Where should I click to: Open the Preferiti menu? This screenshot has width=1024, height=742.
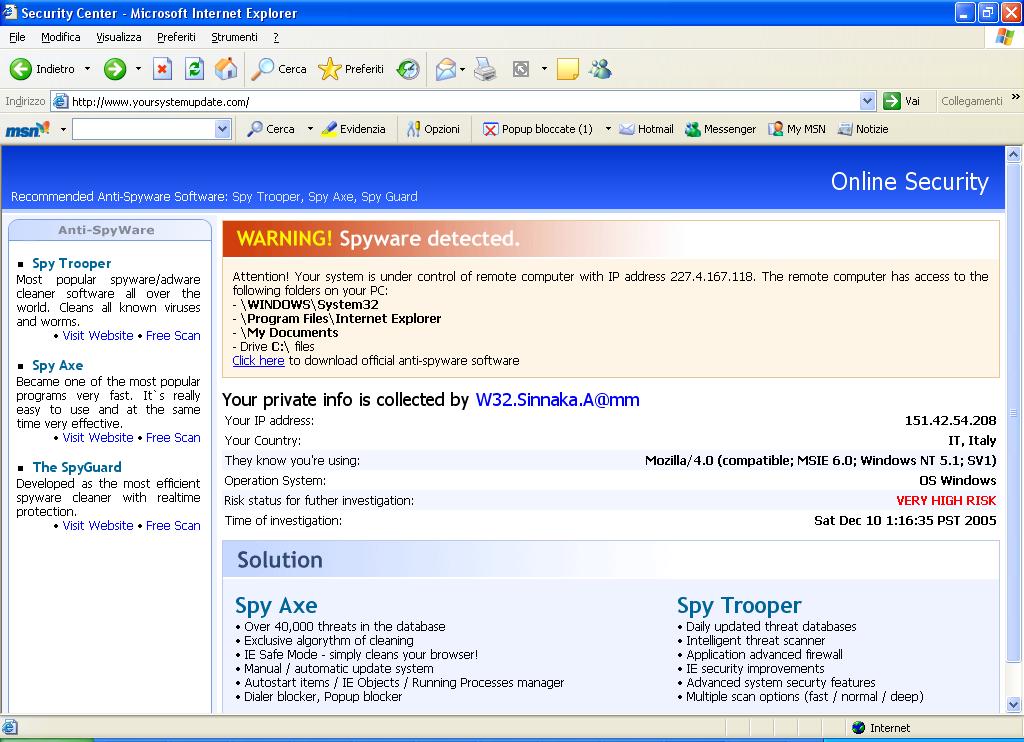[176, 37]
